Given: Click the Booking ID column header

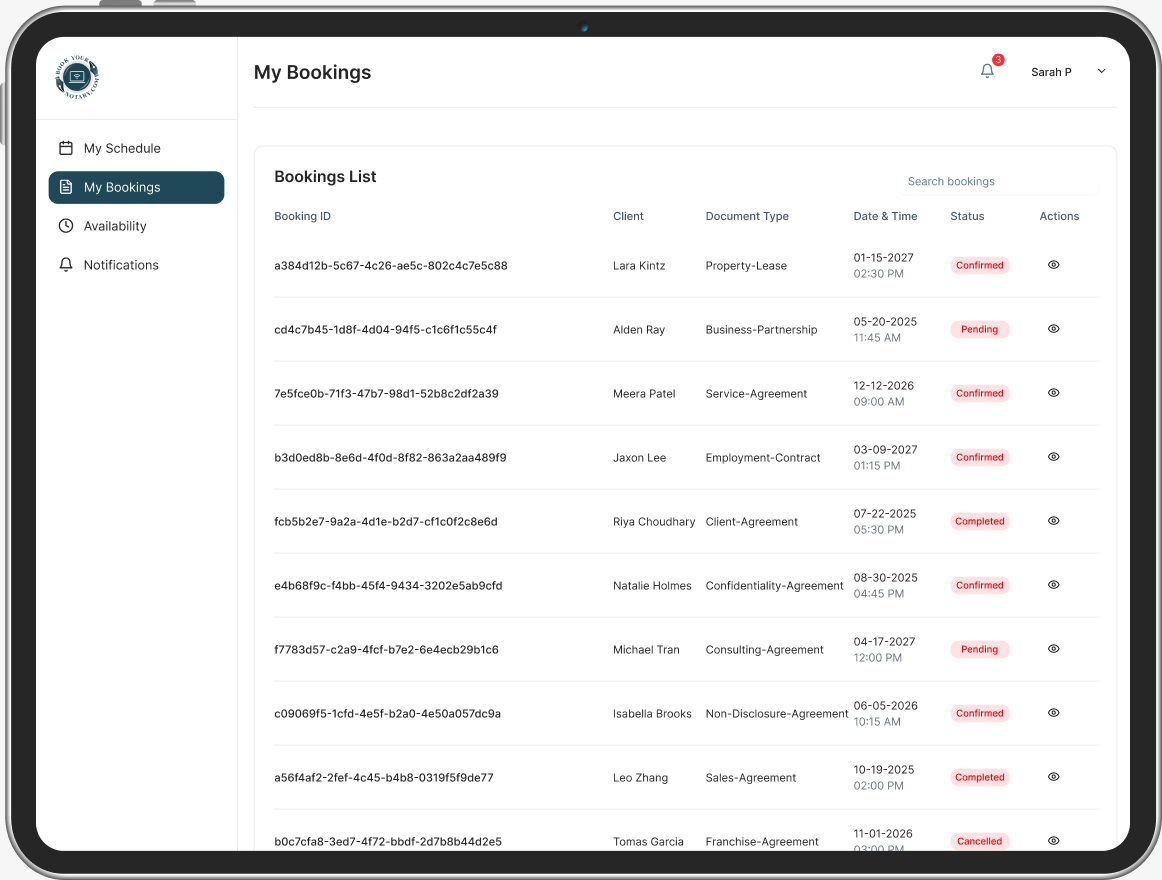Looking at the screenshot, I should [x=302, y=216].
